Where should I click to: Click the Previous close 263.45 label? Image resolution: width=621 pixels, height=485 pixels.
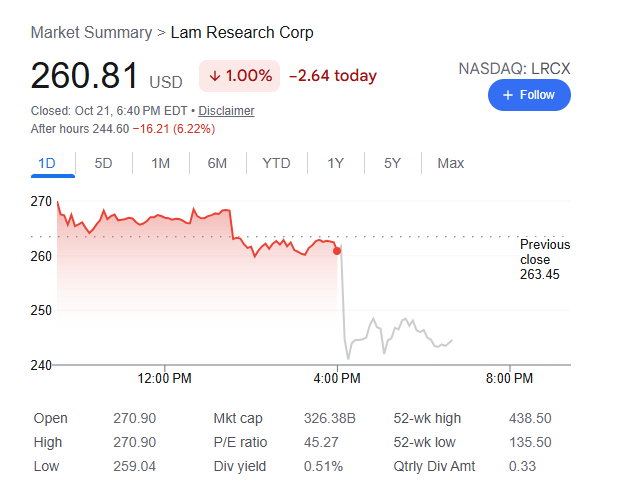(x=545, y=259)
